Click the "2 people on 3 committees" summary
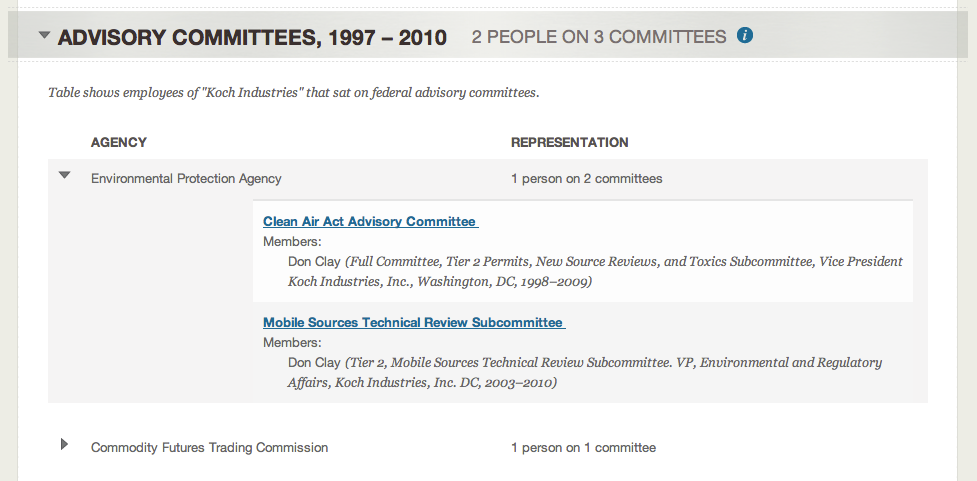The height and width of the screenshot is (481, 977). (599, 37)
